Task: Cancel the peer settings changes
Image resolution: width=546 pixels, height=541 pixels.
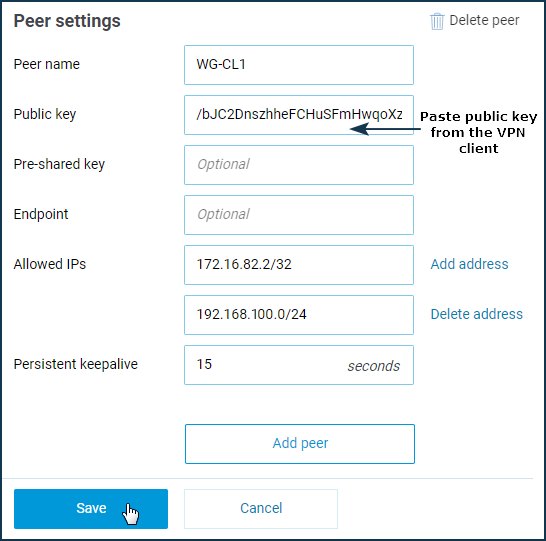Action: (261, 509)
